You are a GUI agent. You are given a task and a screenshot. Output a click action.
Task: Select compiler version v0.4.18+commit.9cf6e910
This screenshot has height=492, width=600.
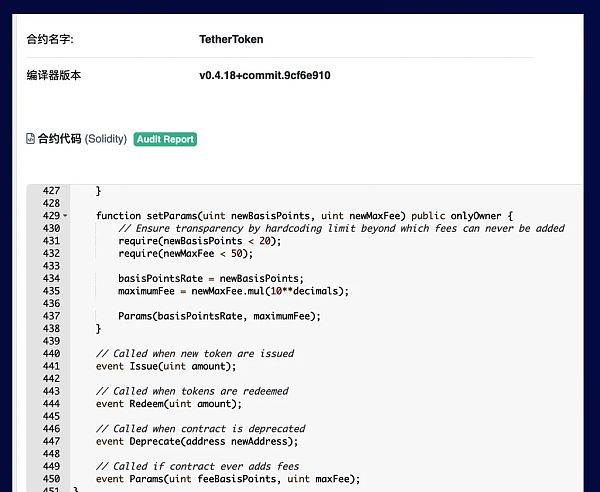tap(265, 75)
